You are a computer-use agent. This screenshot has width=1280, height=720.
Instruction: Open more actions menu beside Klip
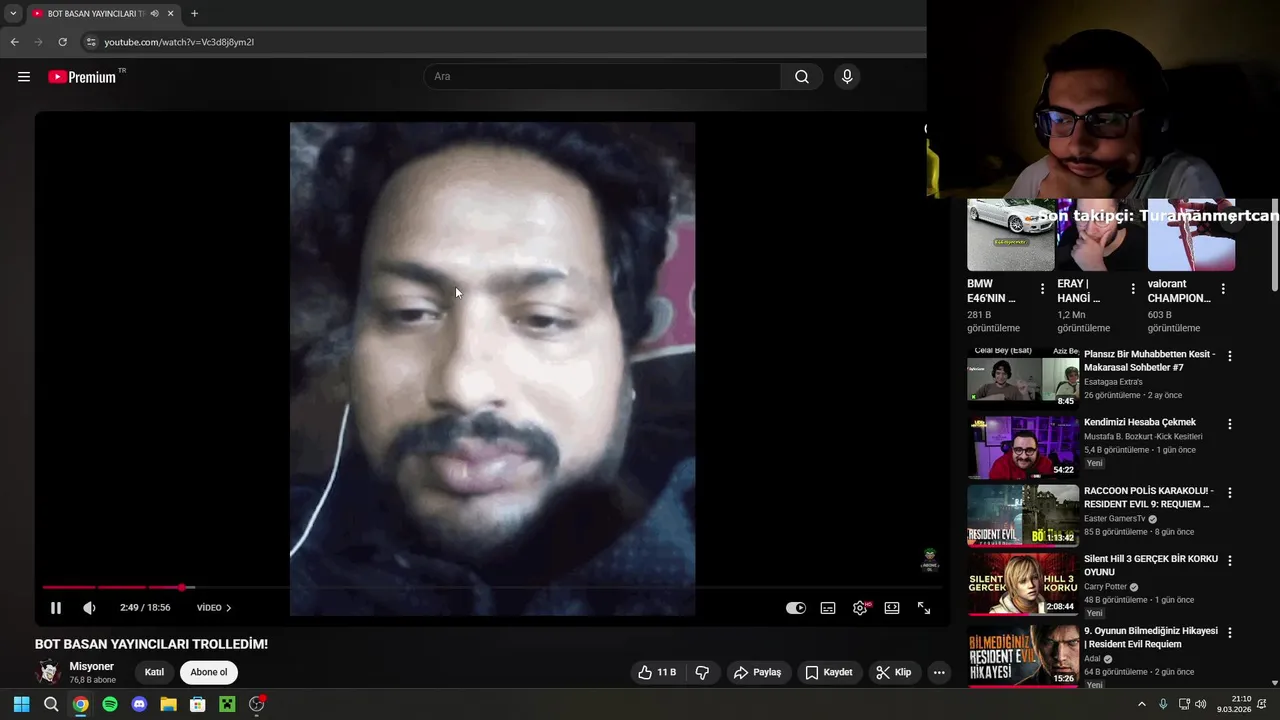pyautogui.click(x=939, y=673)
